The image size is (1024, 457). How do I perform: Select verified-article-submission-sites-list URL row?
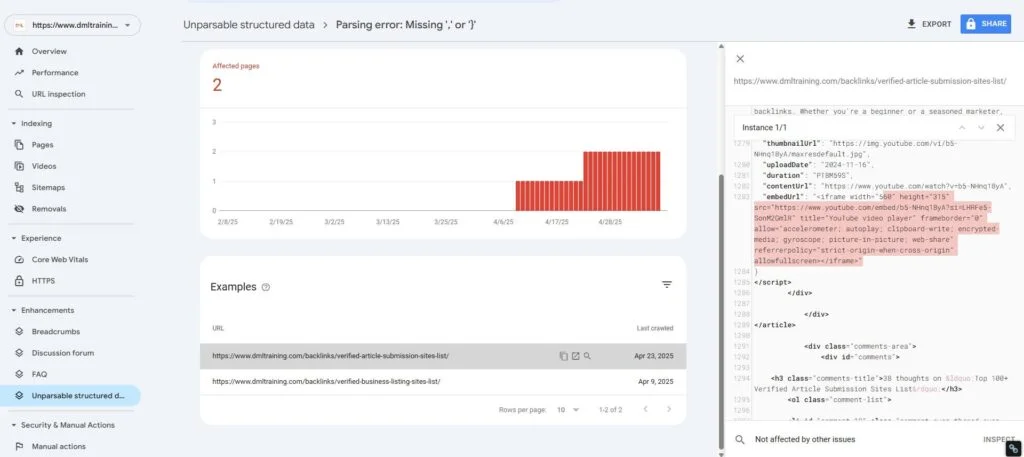tap(443, 356)
